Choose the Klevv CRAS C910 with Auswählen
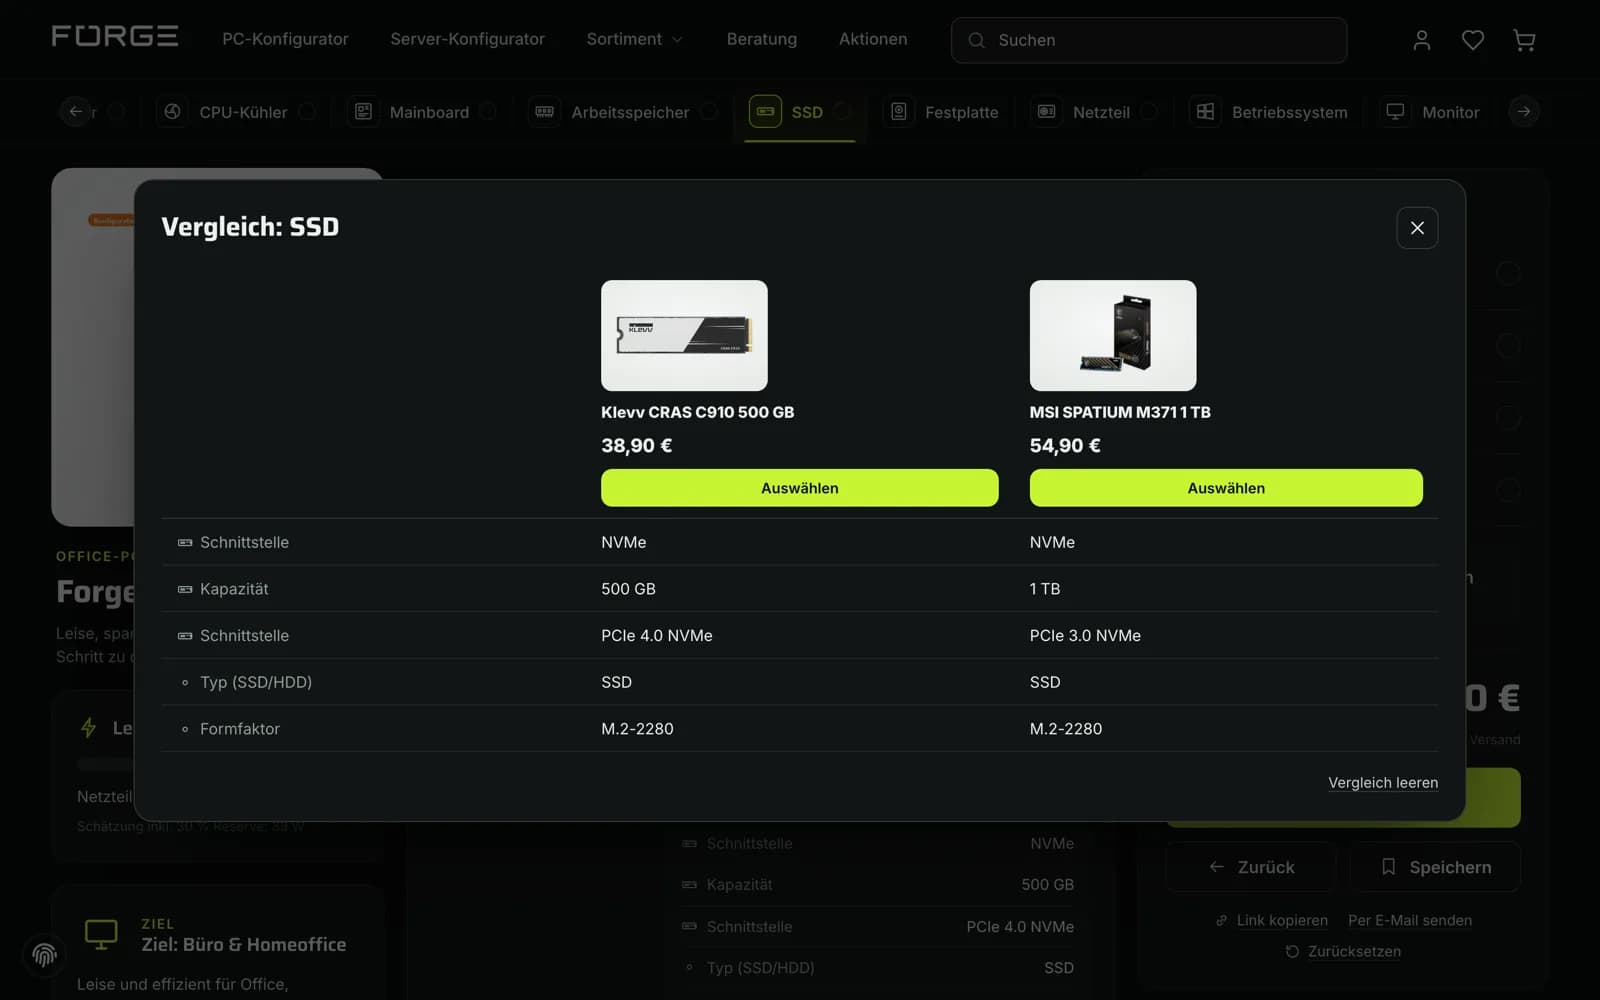Viewport: 1600px width, 1000px height. click(799, 488)
